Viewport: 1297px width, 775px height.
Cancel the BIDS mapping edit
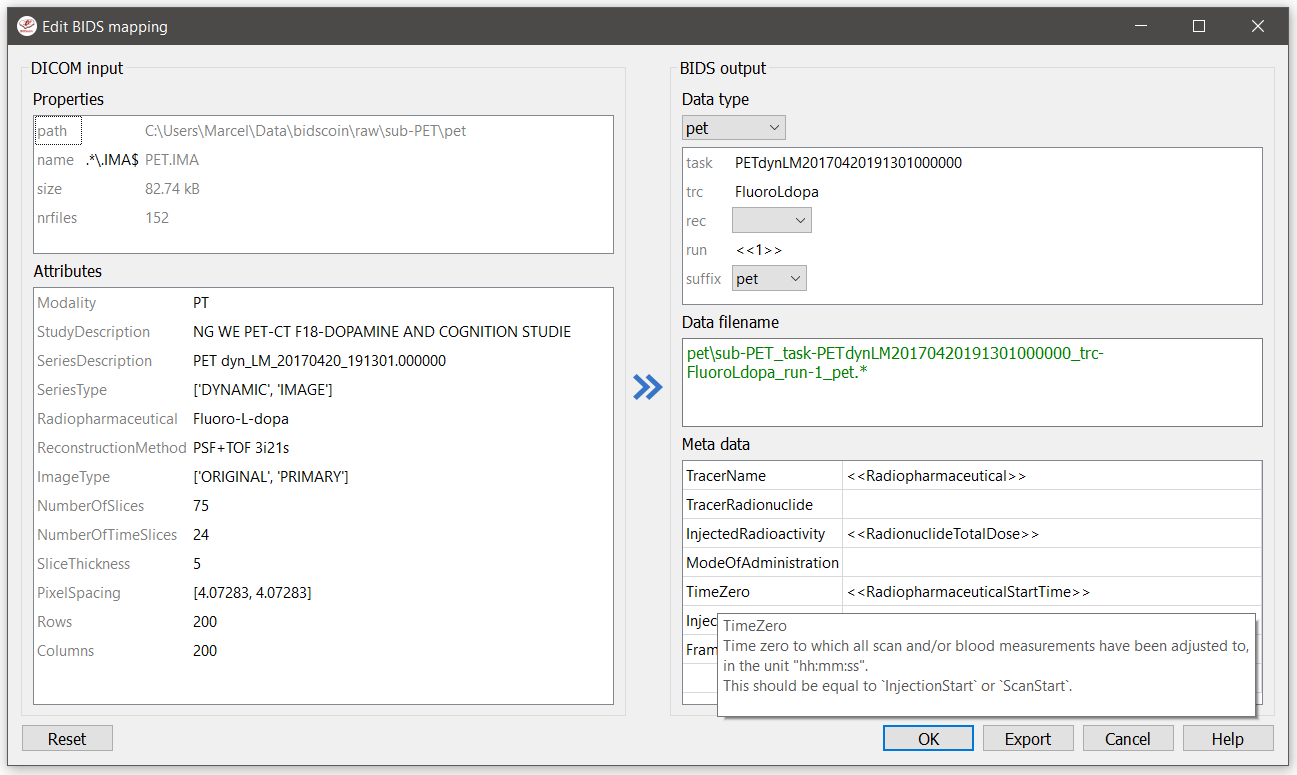1127,739
